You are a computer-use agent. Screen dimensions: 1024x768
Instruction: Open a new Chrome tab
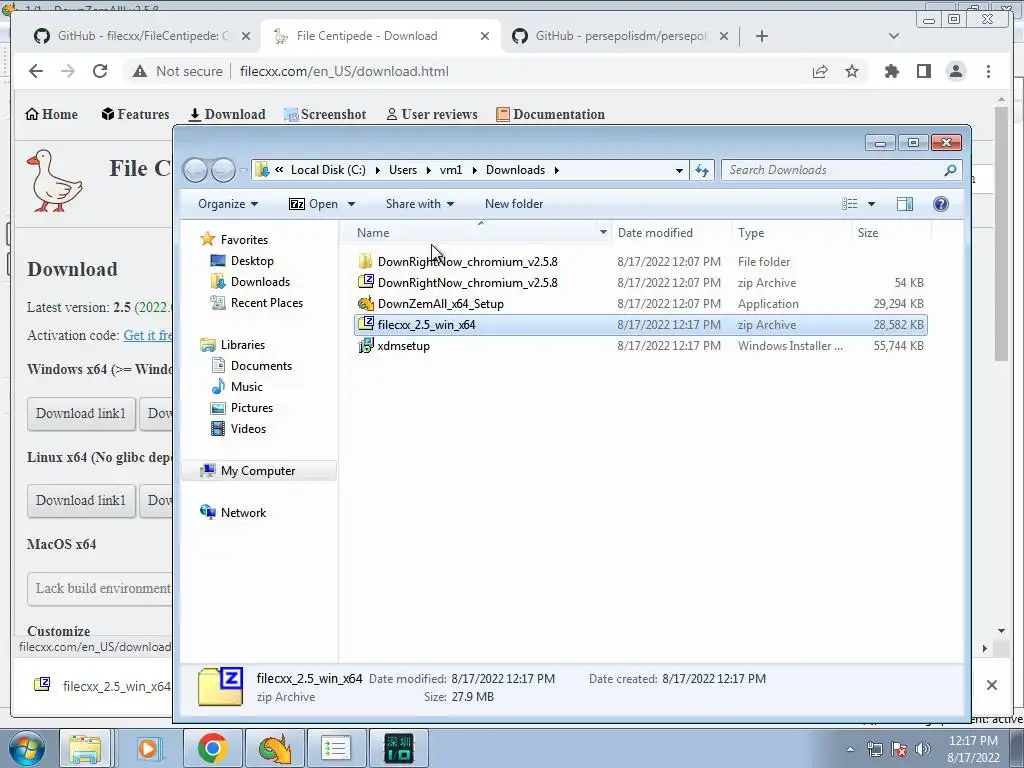pyautogui.click(x=761, y=36)
